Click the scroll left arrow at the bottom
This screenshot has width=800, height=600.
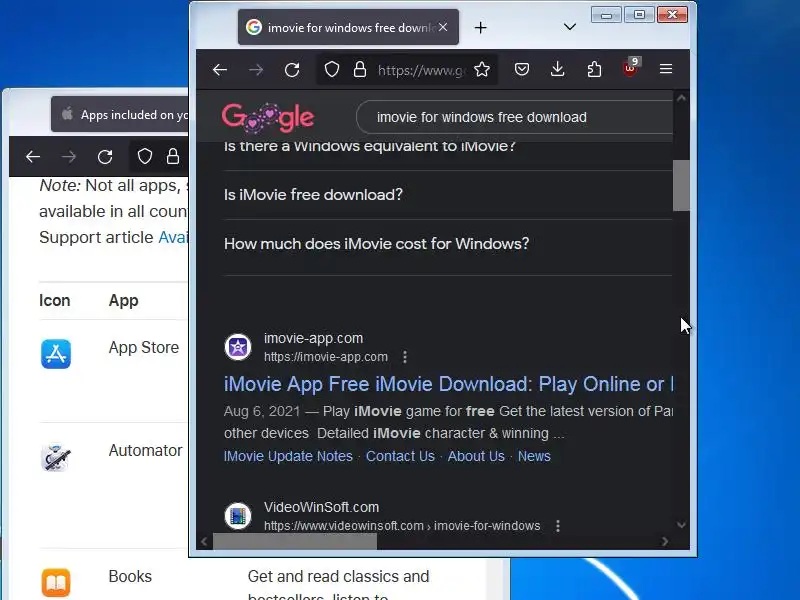point(204,541)
